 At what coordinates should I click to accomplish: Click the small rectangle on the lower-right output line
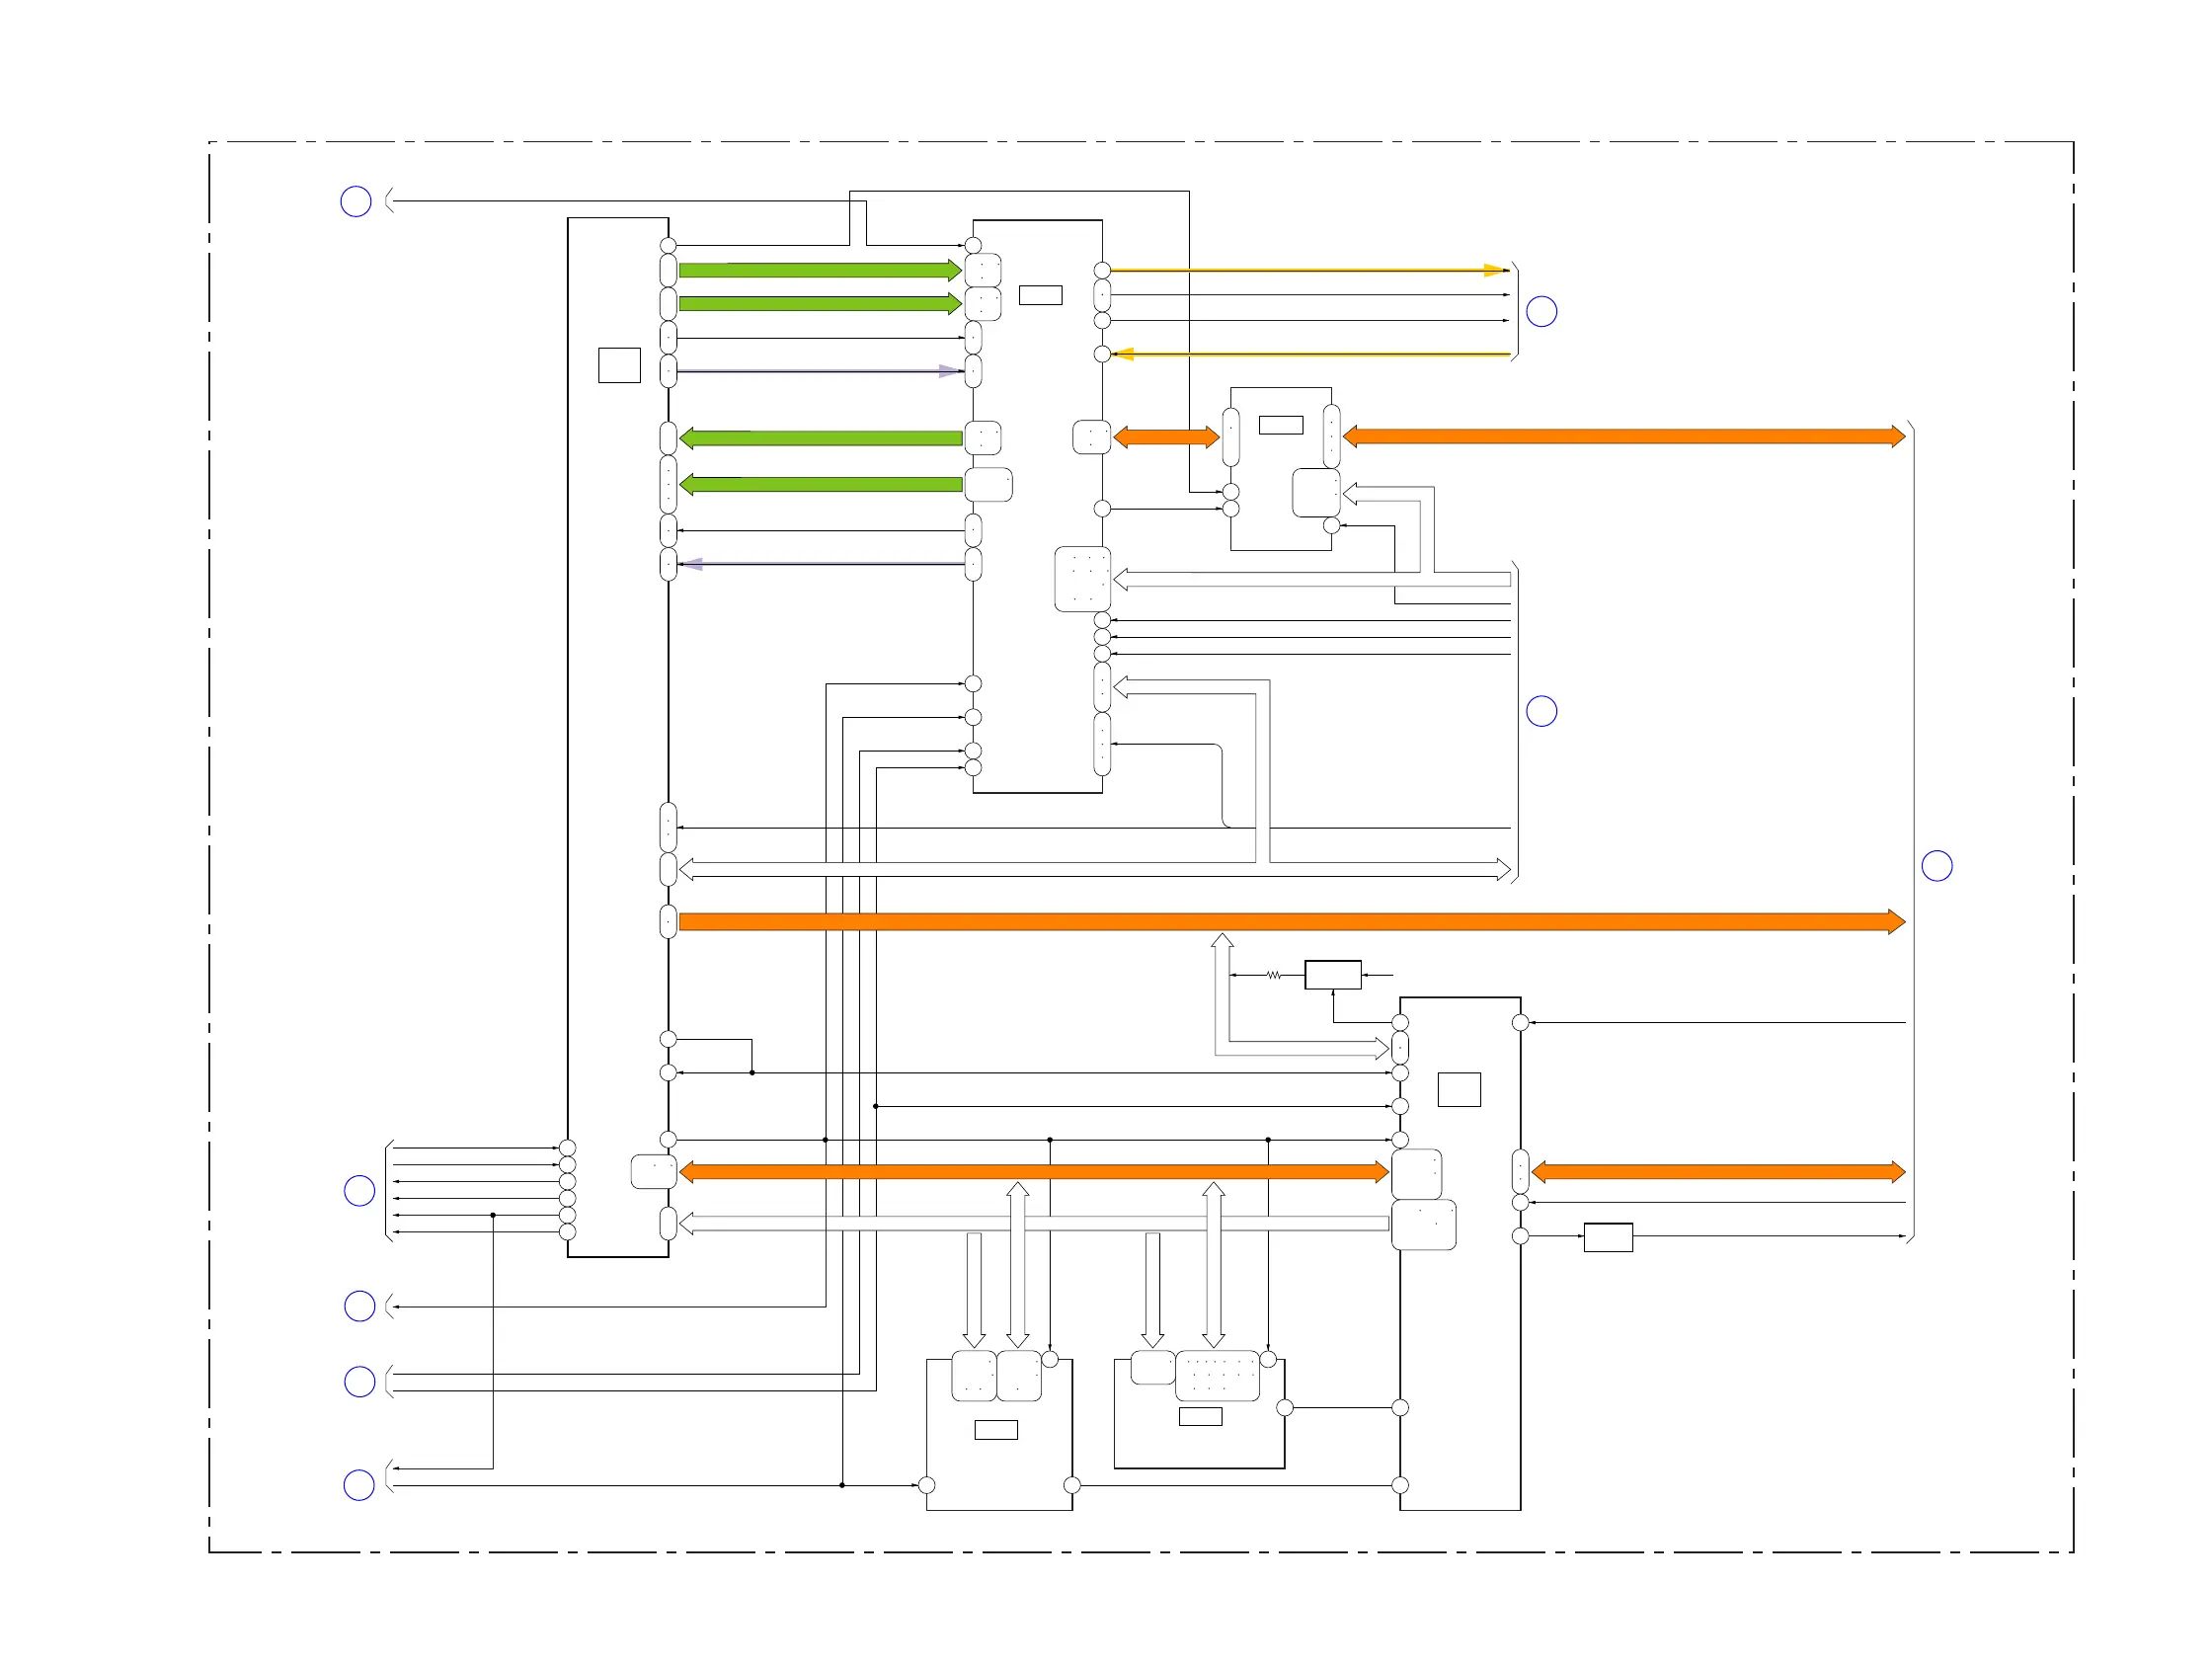[1608, 1237]
